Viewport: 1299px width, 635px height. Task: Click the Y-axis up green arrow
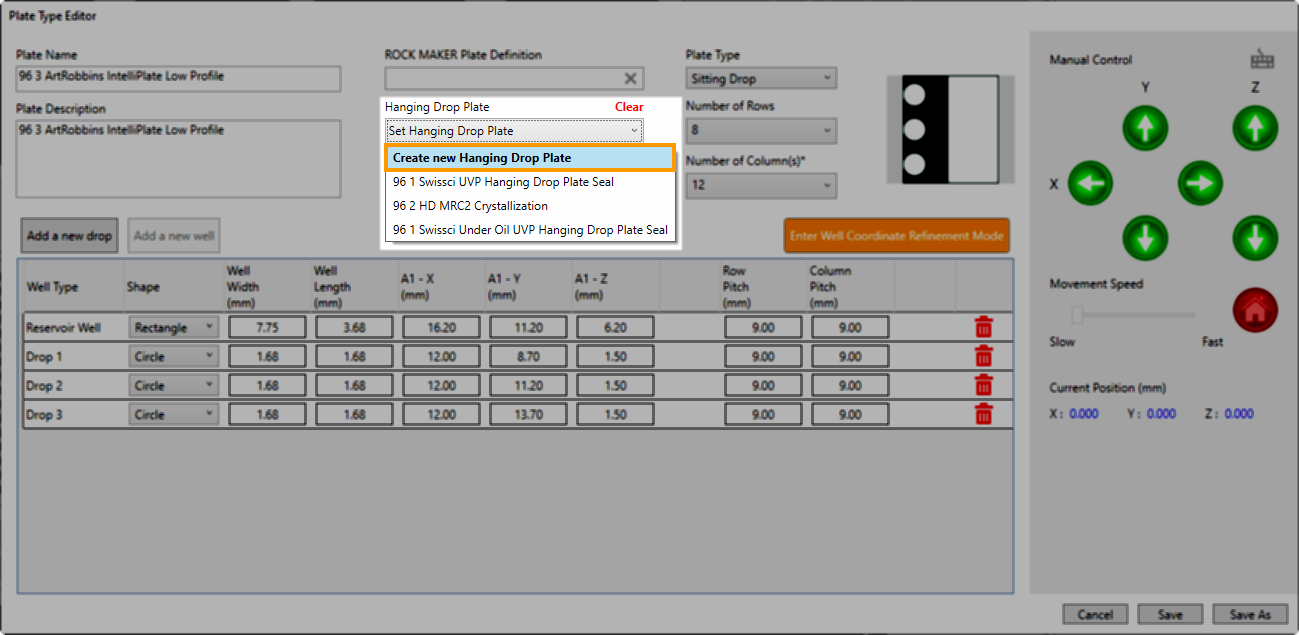pos(1145,128)
